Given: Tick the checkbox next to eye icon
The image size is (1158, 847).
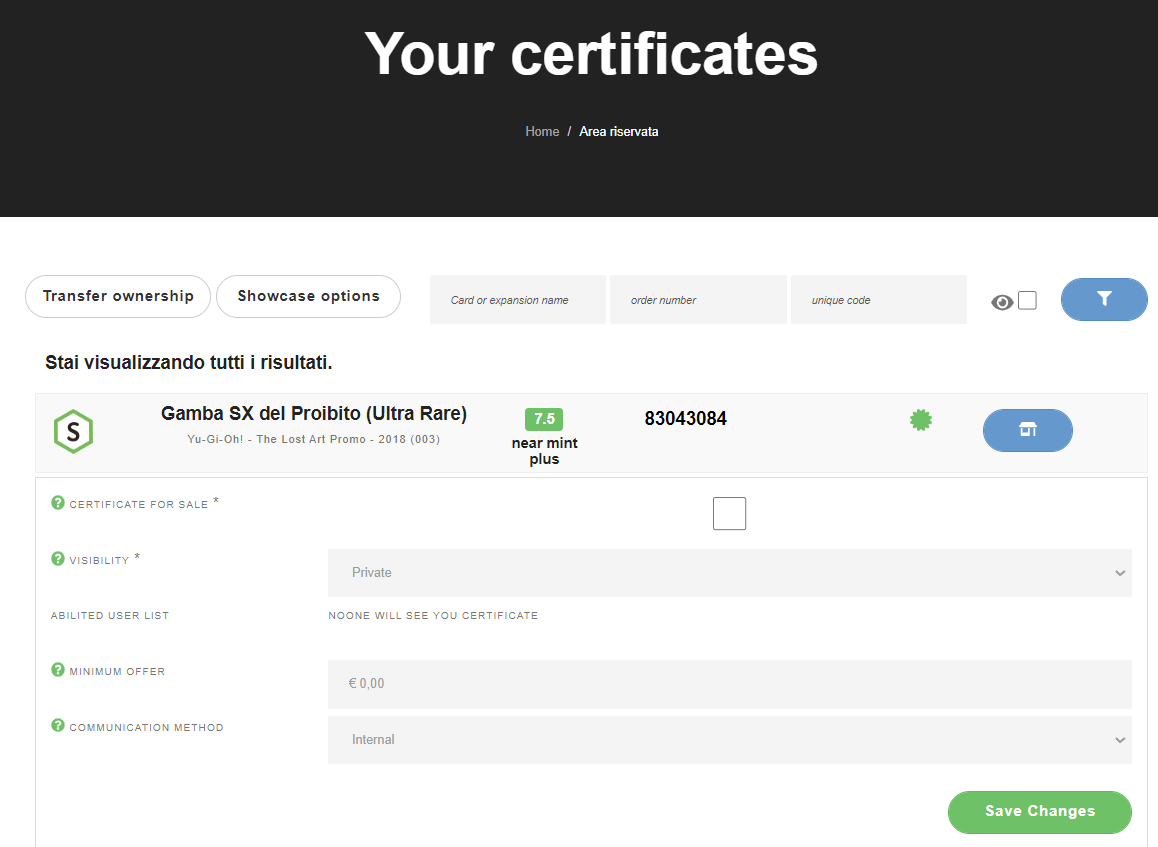Looking at the screenshot, I should point(1027,301).
